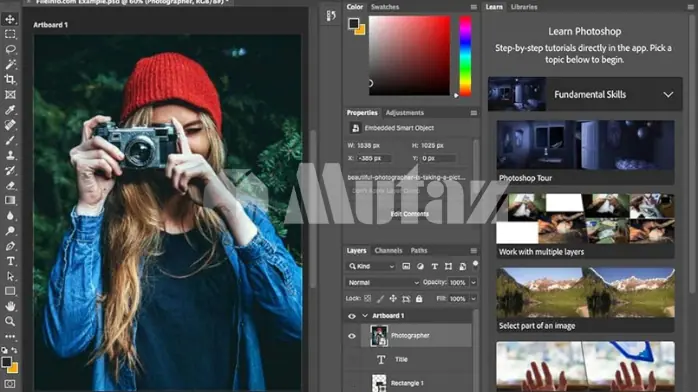Select the Hand tool

10,306
